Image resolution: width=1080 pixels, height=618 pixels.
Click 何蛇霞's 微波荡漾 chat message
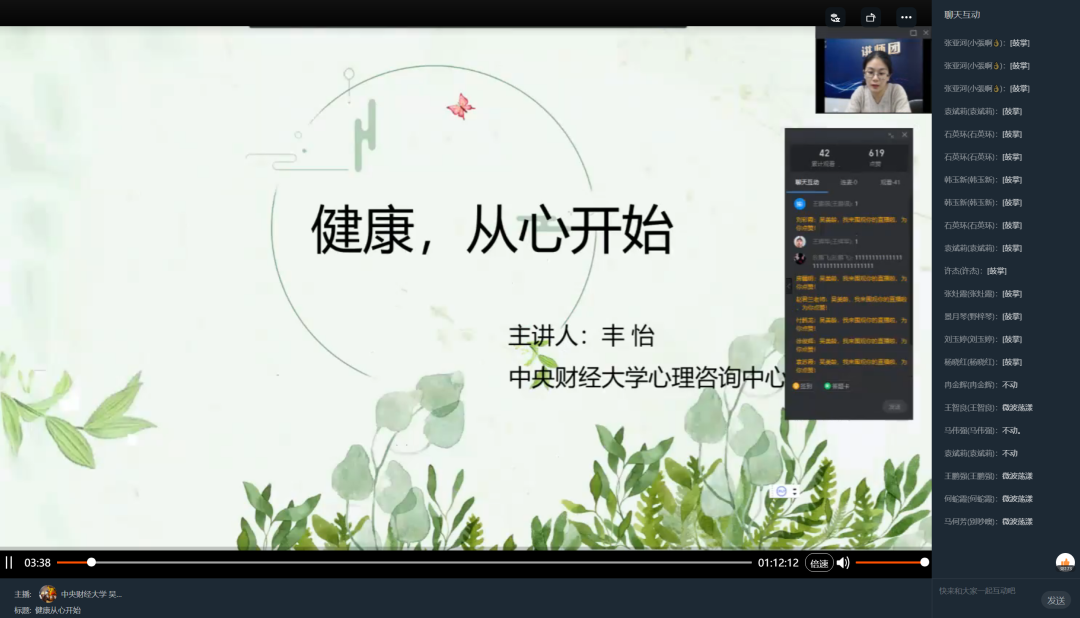988,498
